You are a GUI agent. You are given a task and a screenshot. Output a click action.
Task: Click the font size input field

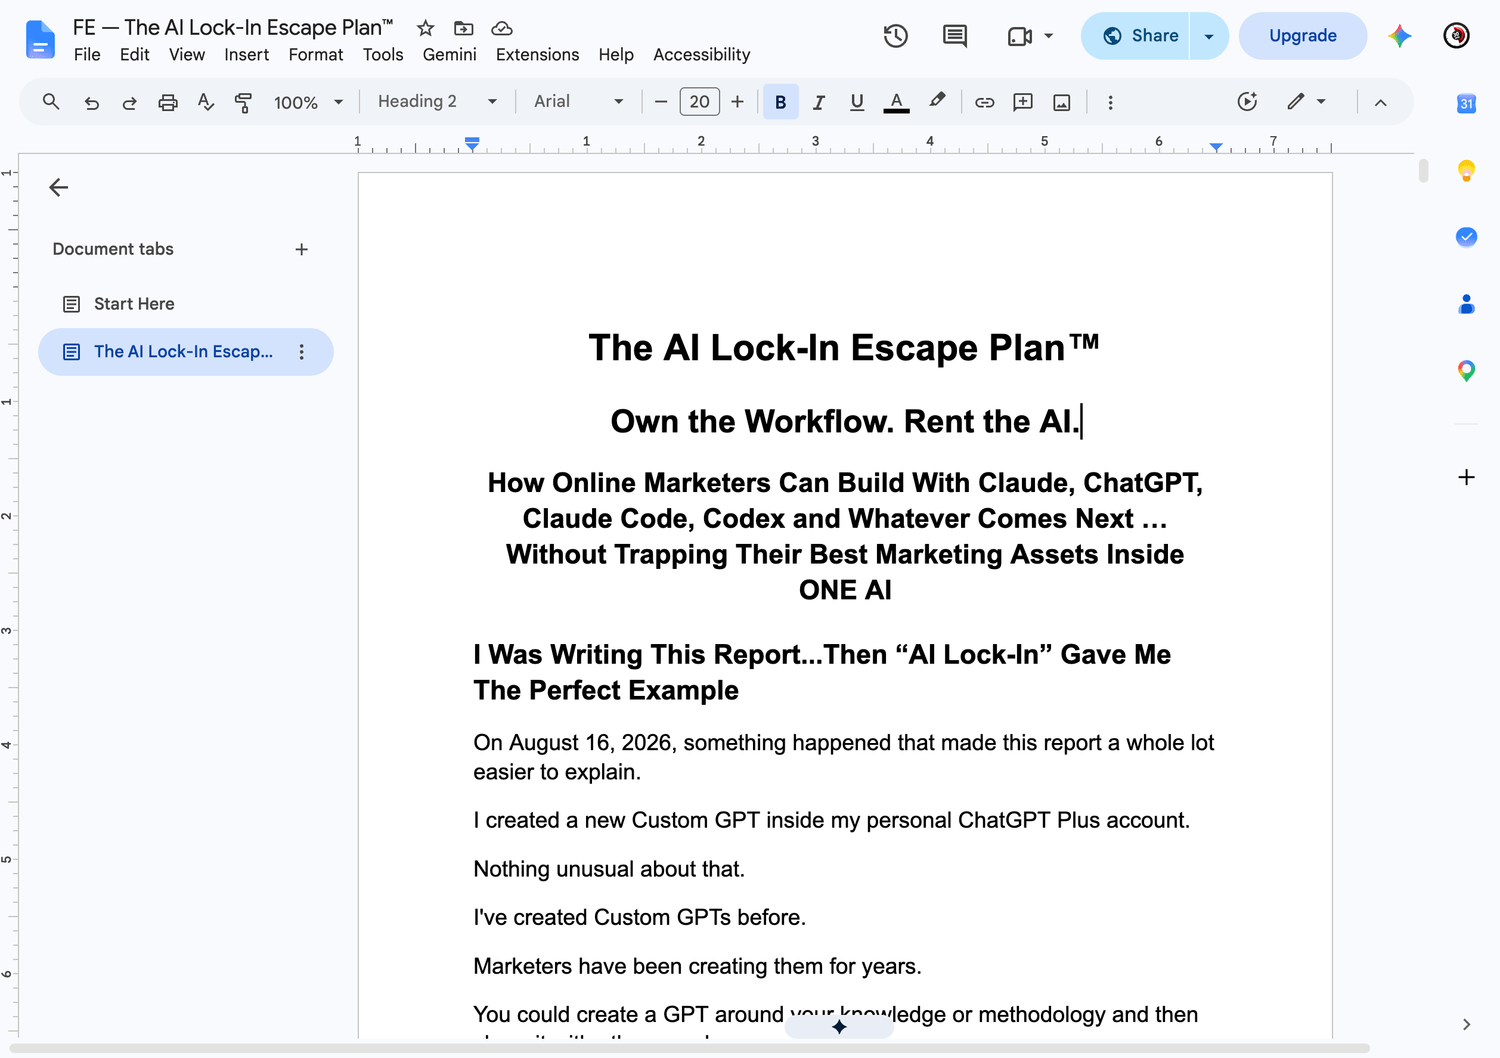(699, 102)
